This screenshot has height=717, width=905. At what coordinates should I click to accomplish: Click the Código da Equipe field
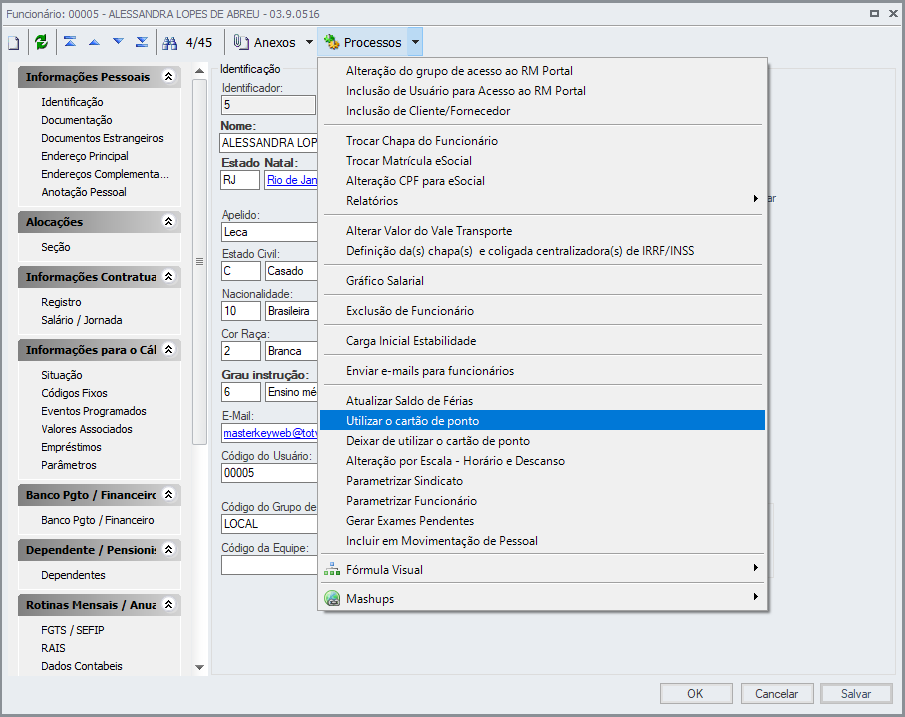coord(269,565)
